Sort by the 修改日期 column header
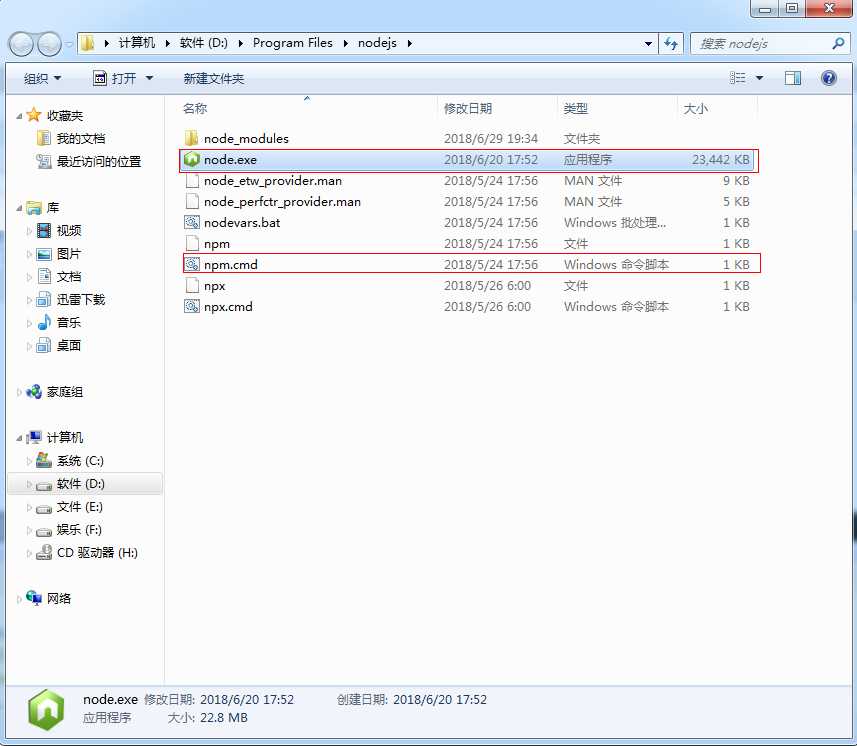This screenshot has height=746, width=857. (x=497, y=108)
